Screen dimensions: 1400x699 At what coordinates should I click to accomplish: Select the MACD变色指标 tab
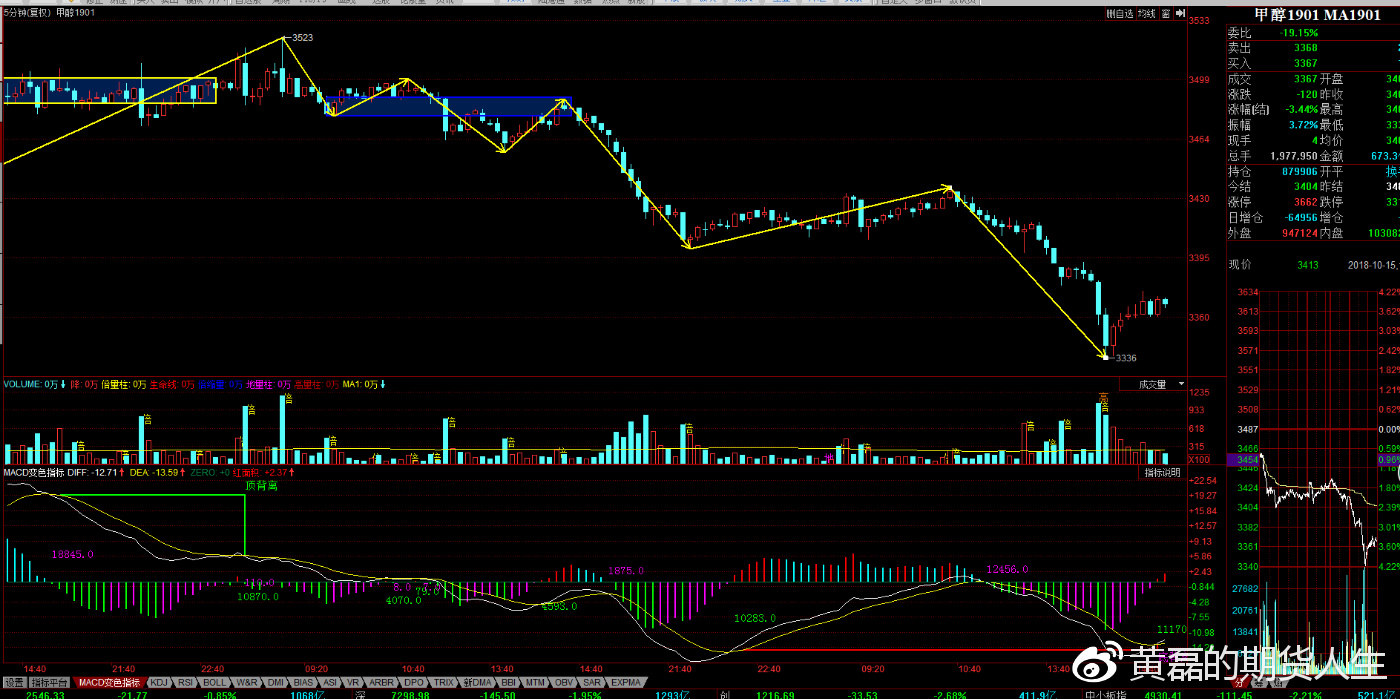[x=109, y=682]
